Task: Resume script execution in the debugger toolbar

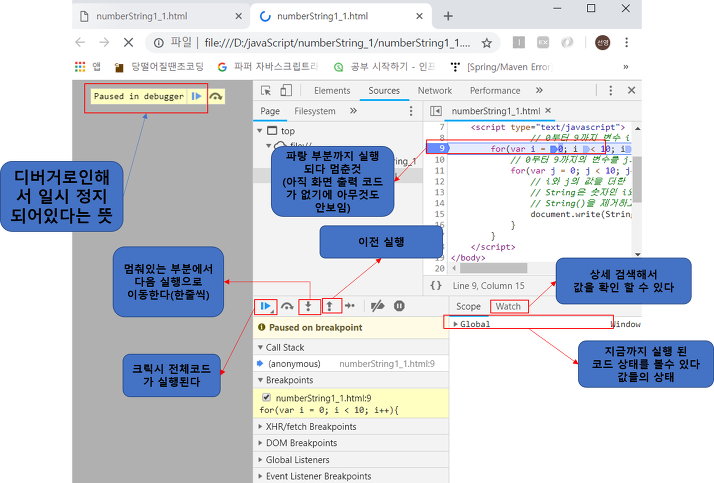Action: click(x=266, y=306)
